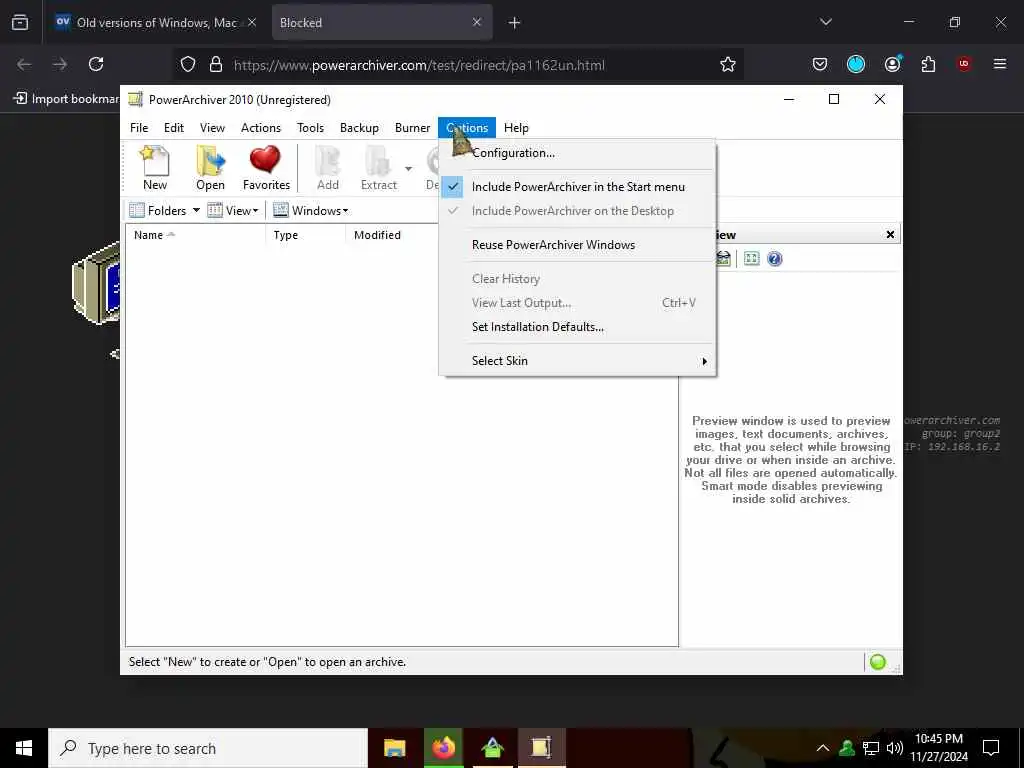Open a new Firefox tab
The width and height of the screenshot is (1024, 768).
(514, 23)
